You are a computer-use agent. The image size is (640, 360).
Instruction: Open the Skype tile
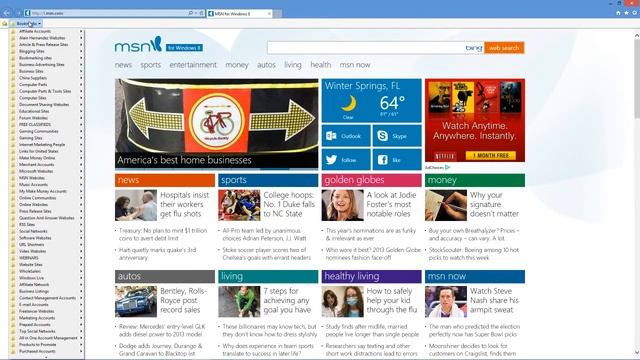point(397,136)
